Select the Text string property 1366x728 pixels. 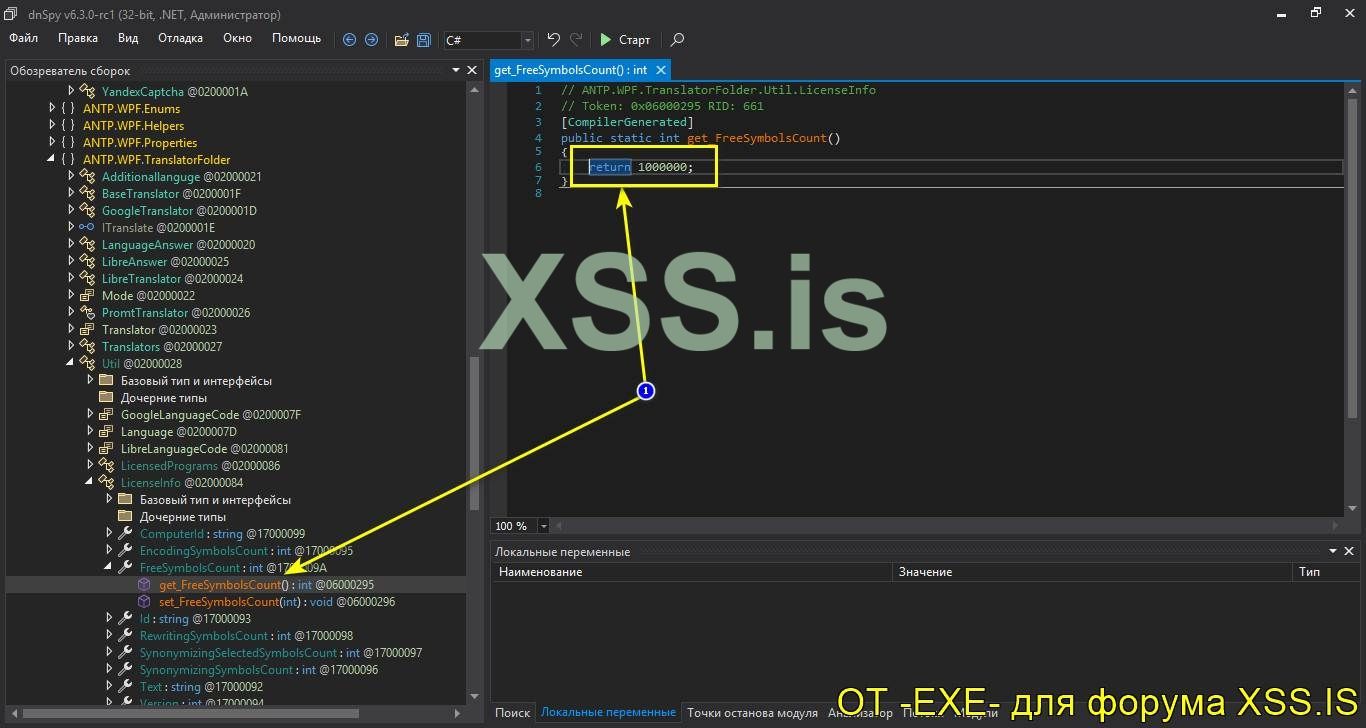201,687
